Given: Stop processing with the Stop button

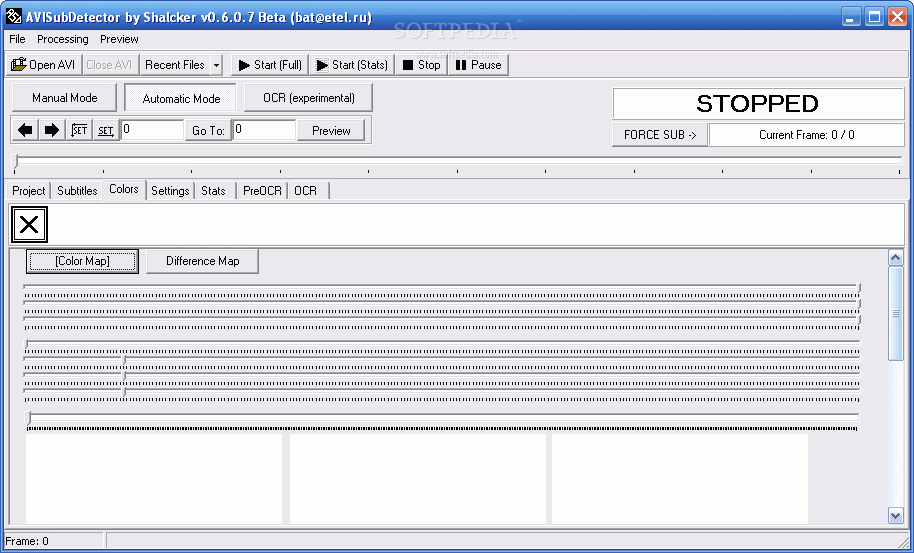Looking at the screenshot, I should (421, 65).
